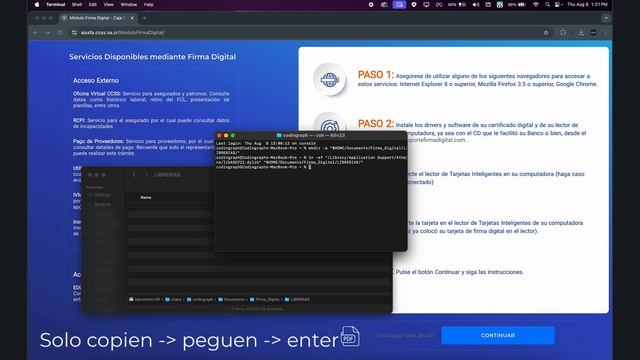Select AirDrop in Finder sidebar

100,195
